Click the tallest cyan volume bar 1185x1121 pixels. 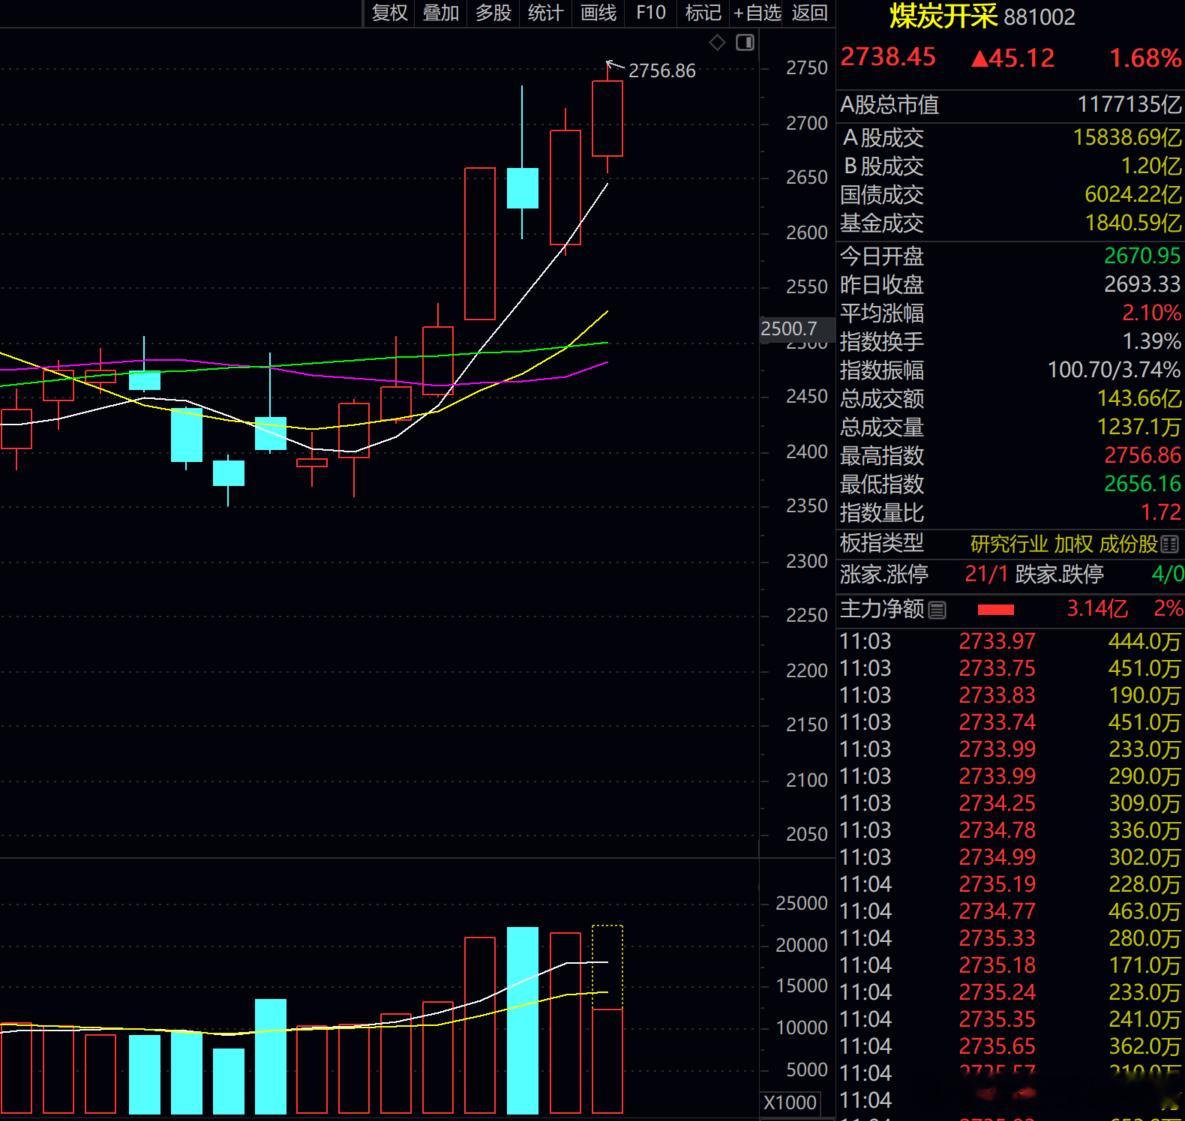point(522,1020)
